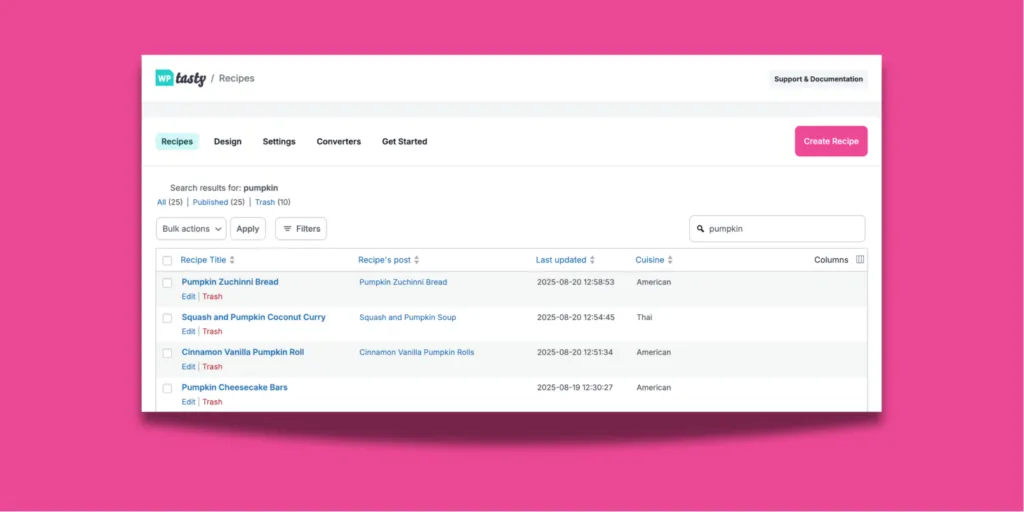The width and height of the screenshot is (1024, 512).
Task: Open Support & Documentation
Action: (x=818, y=79)
